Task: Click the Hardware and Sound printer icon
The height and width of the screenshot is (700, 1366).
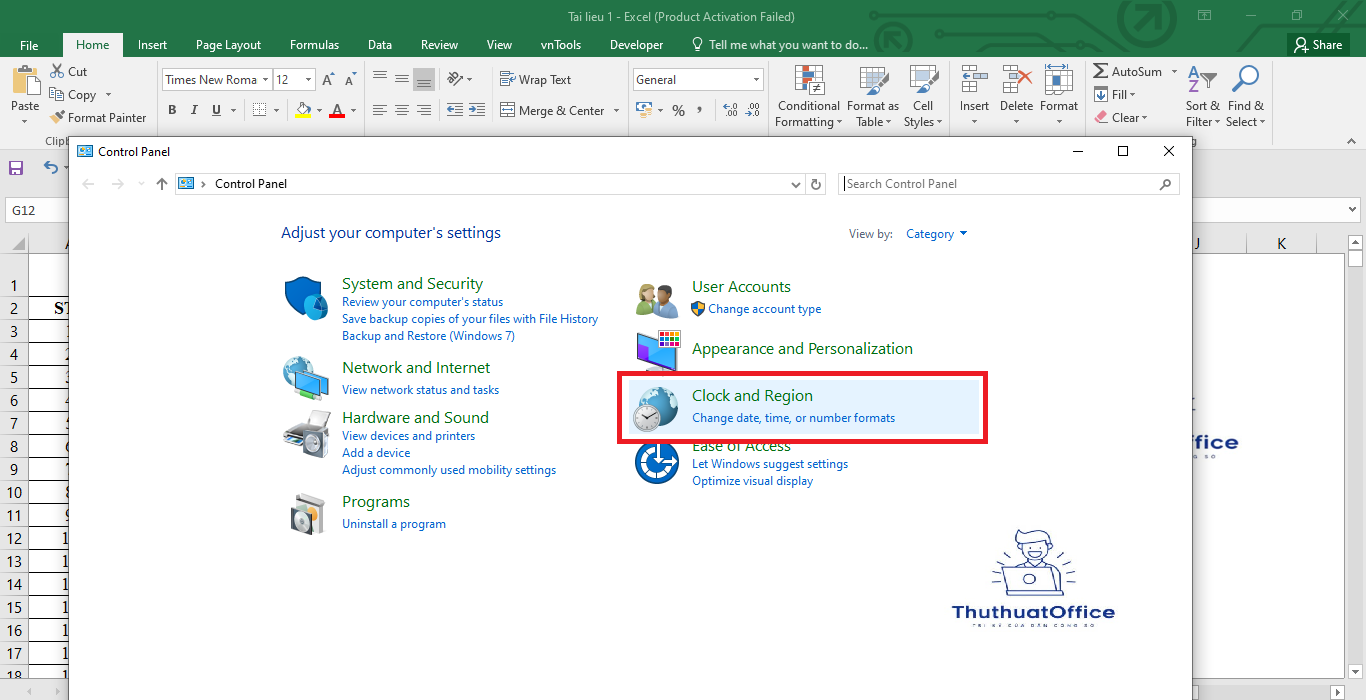Action: (x=305, y=433)
